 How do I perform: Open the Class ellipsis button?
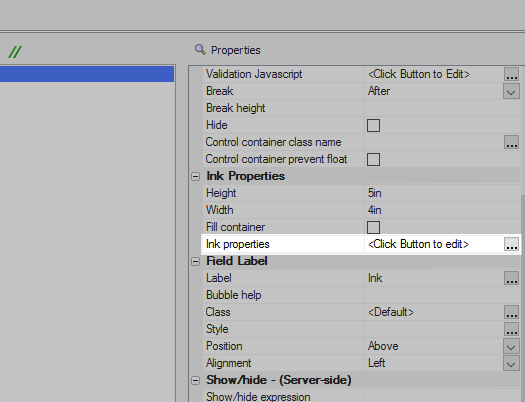[x=511, y=312]
